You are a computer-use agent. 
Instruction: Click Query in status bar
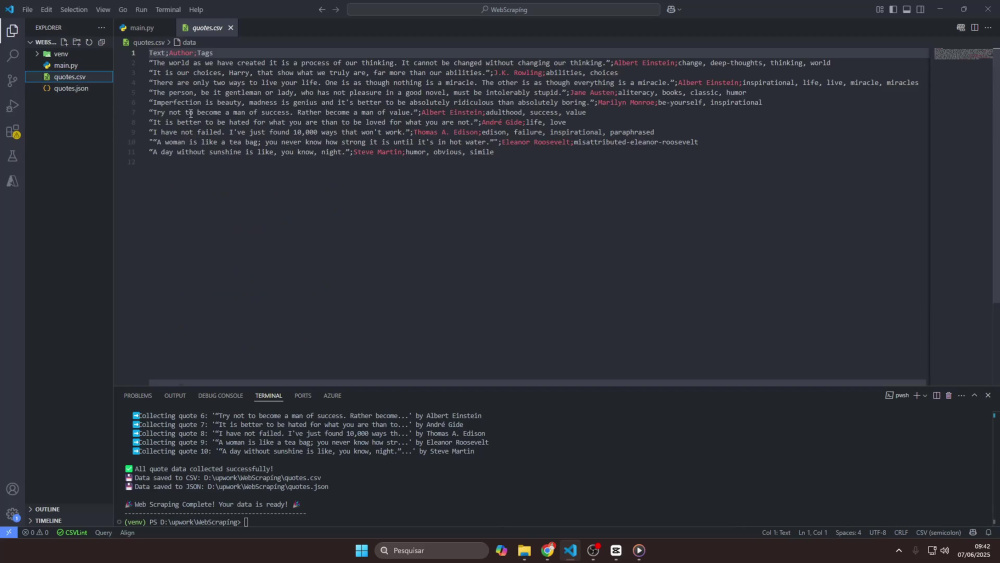point(103,532)
